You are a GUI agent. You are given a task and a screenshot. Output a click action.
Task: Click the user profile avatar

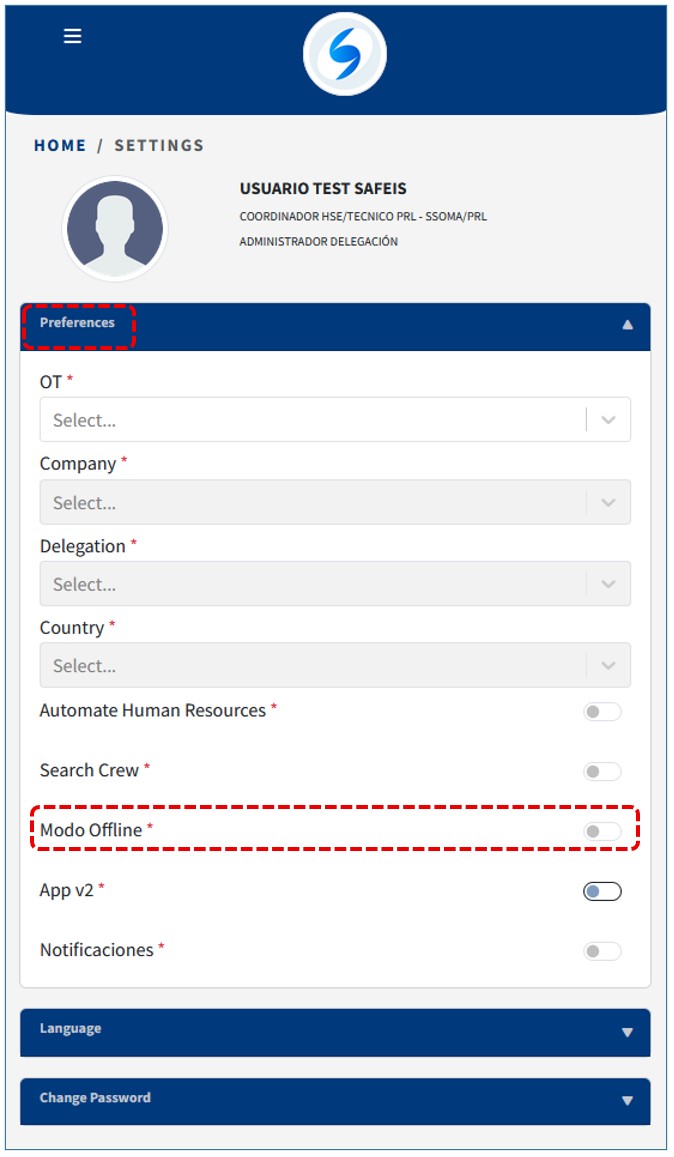(x=115, y=229)
